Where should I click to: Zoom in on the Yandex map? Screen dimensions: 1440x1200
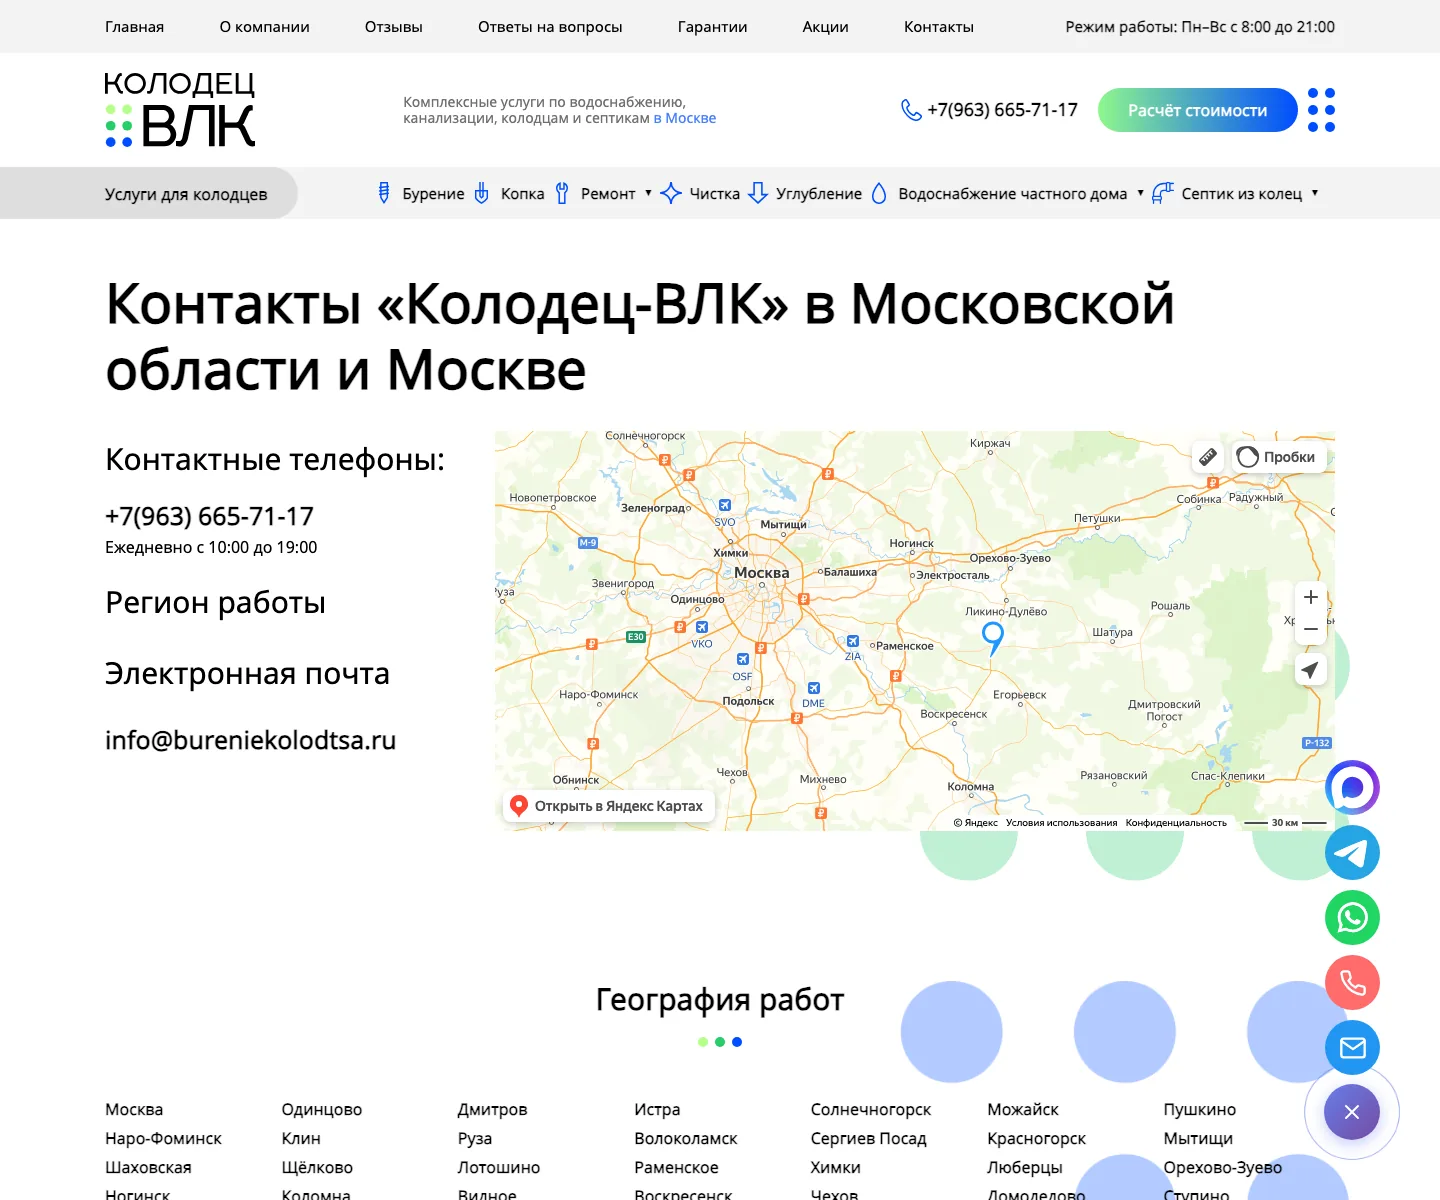pos(1311,597)
